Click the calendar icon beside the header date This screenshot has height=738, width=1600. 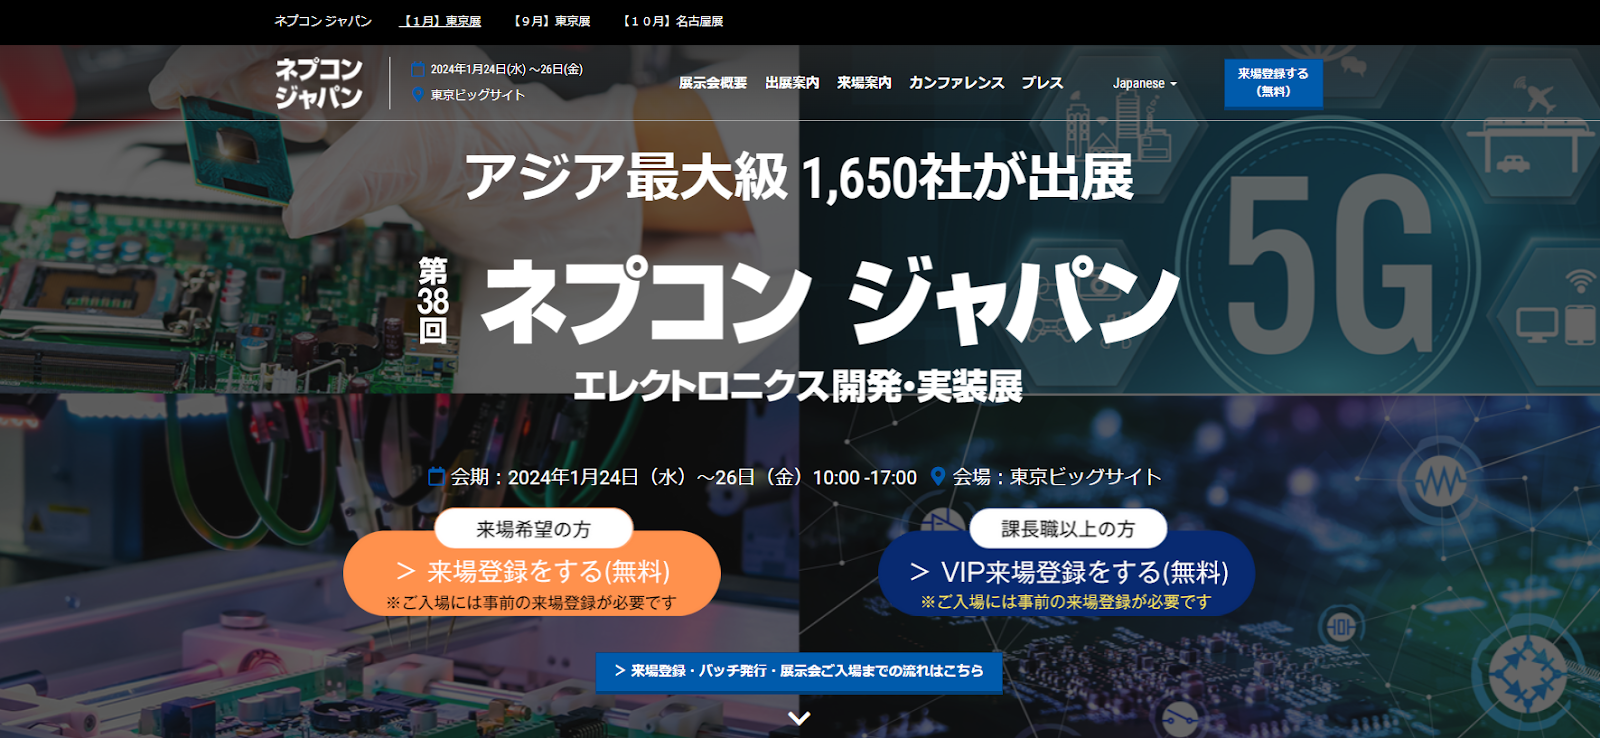coord(418,70)
